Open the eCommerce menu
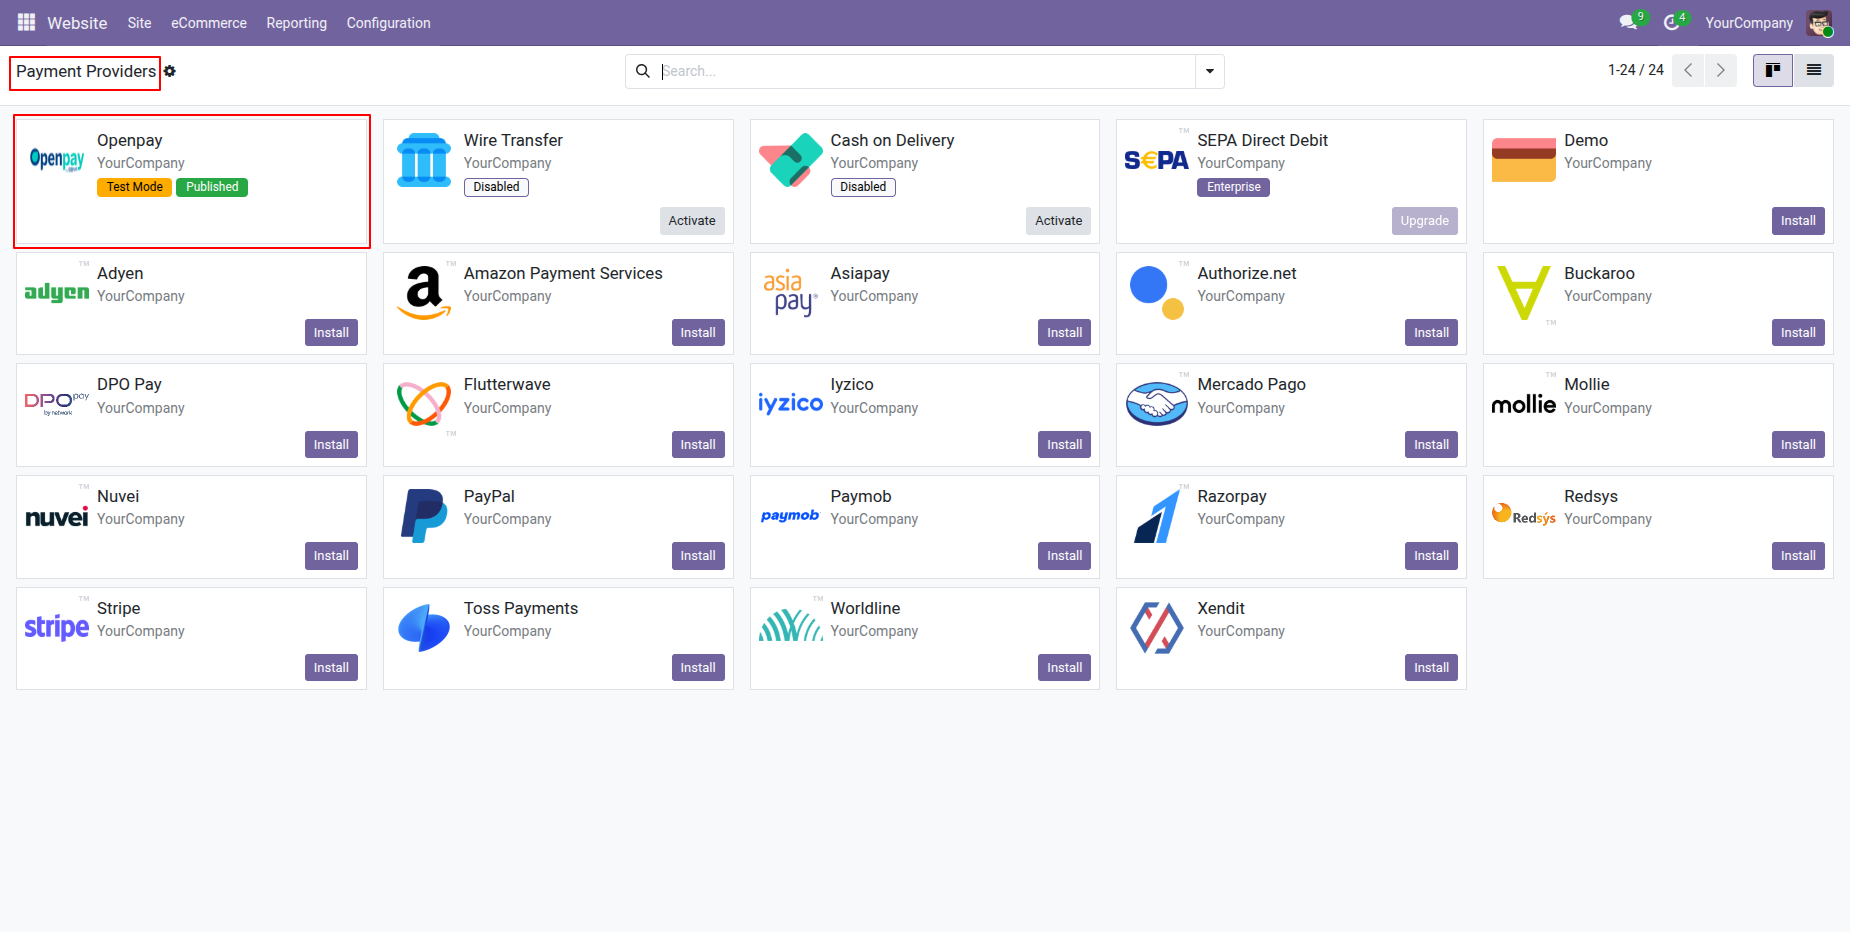 (209, 23)
